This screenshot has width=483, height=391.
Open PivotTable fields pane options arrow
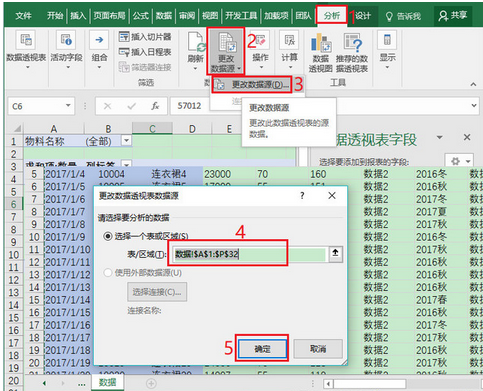440,137
